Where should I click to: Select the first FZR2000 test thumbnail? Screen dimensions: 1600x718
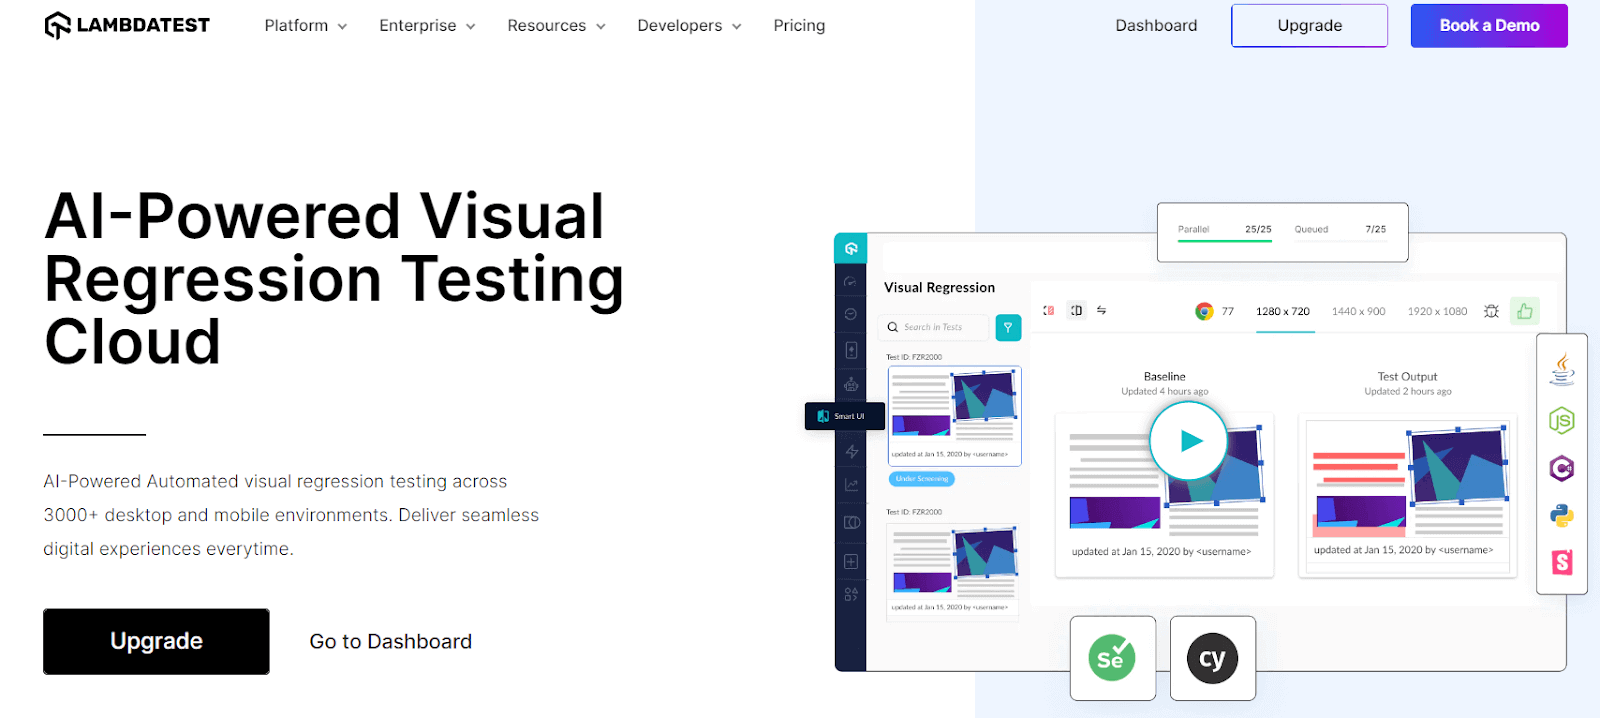point(954,416)
